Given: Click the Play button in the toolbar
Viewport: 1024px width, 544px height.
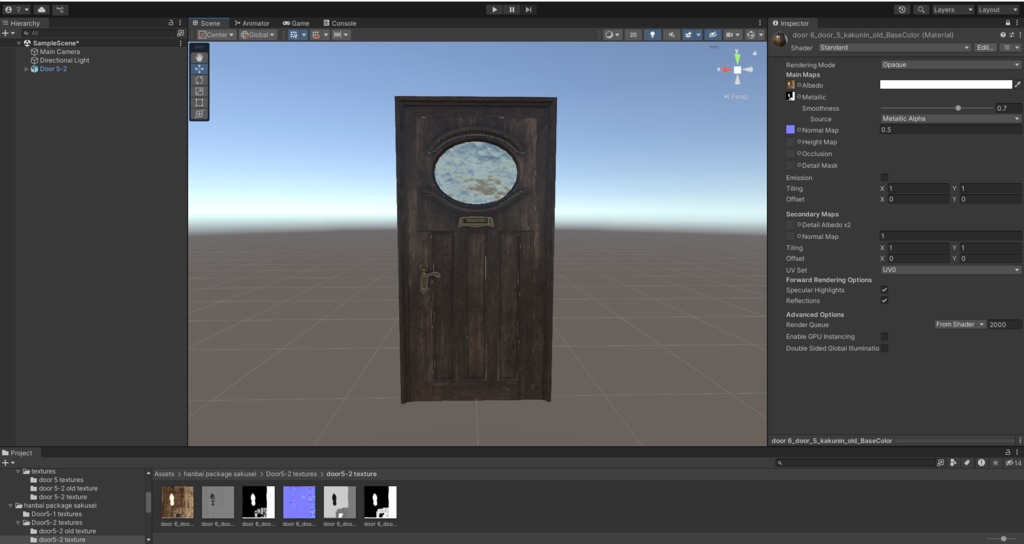Looking at the screenshot, I should pyautogui.click(x=494, y=10).
